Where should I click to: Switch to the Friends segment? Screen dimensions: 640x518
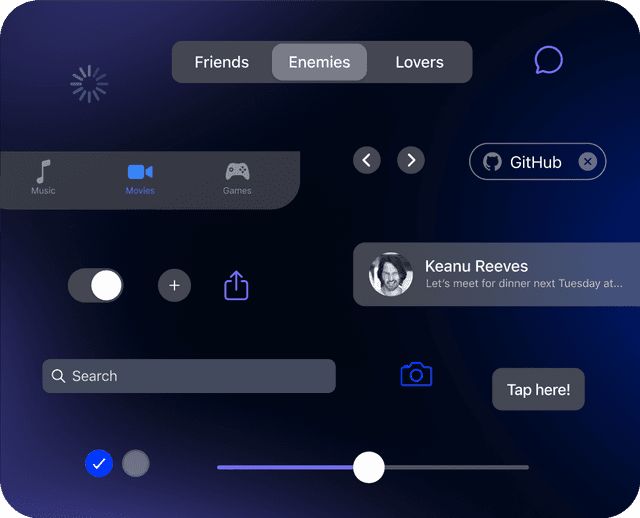221,62
